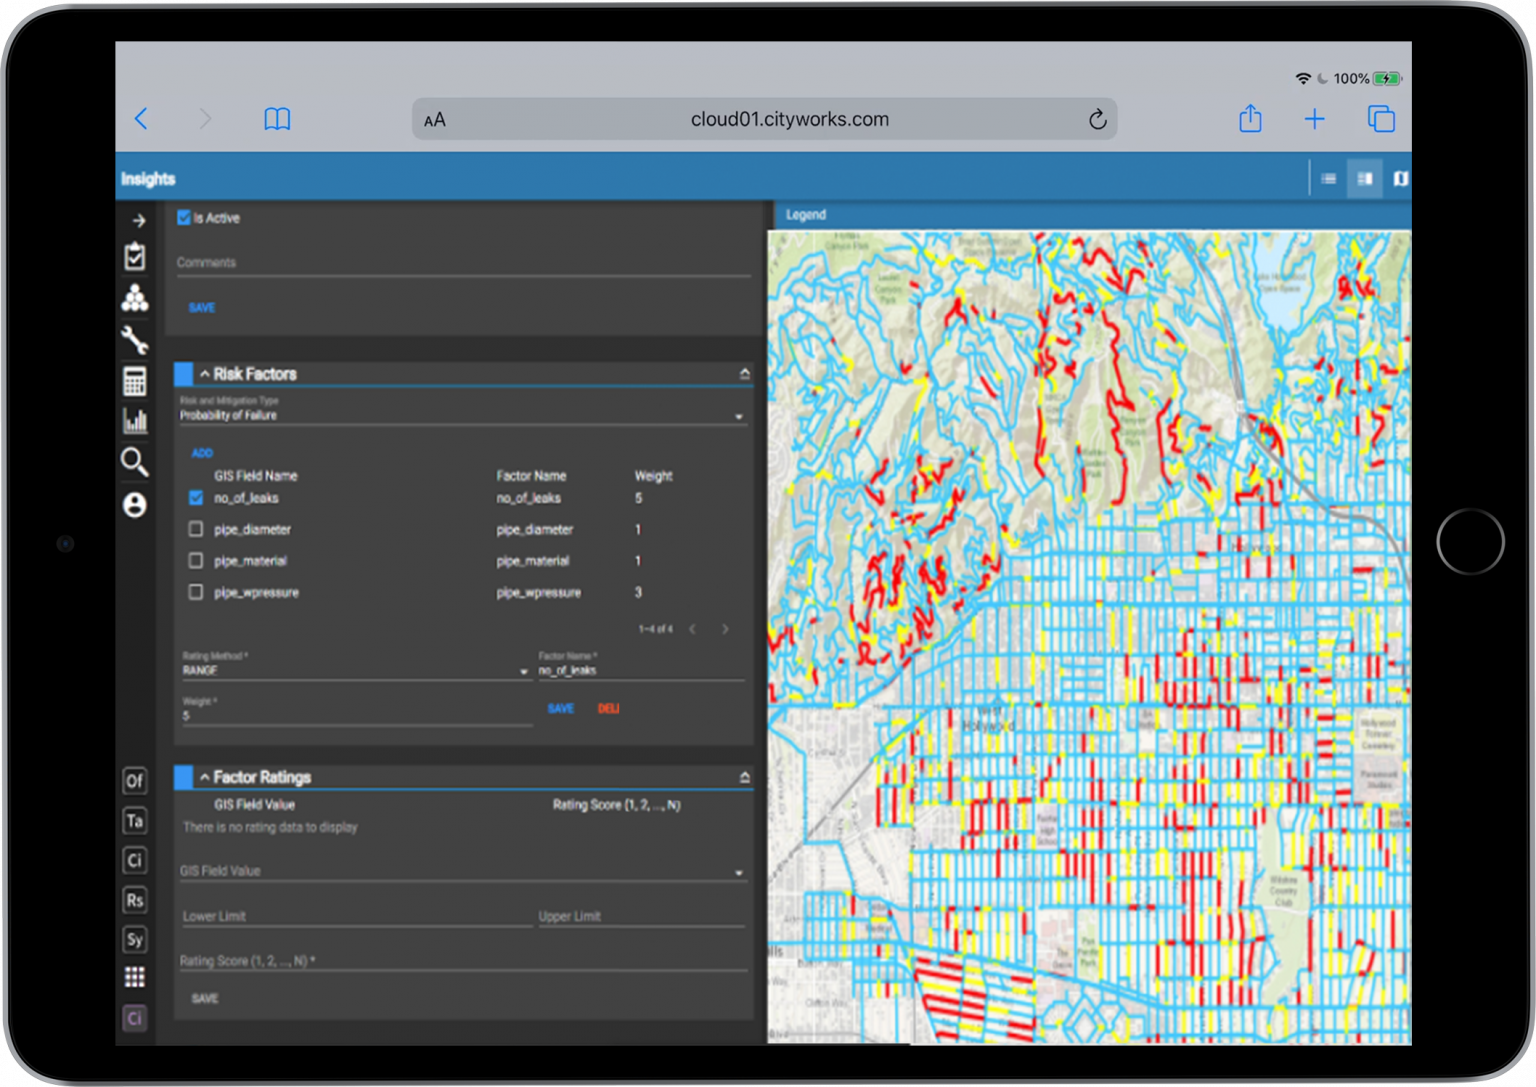Open the bar chart icon in sidebar
Screen dimensions: 1536x1087
click(135, 421)
